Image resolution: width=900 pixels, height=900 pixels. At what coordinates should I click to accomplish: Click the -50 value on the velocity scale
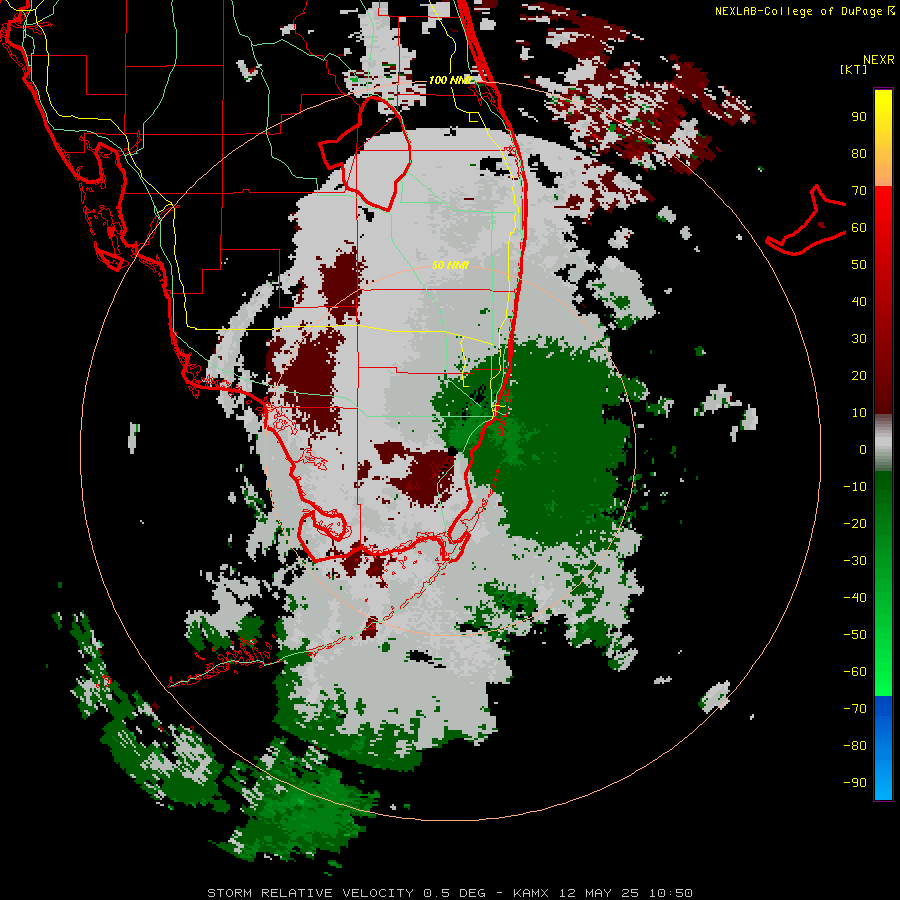pos(855,635)
